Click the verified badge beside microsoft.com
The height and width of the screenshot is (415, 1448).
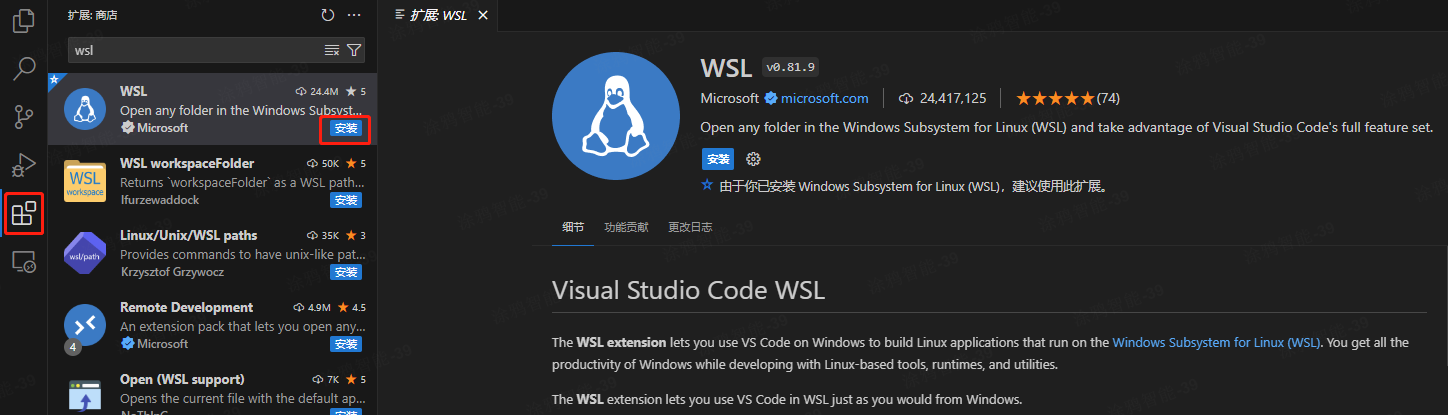(x=771, y=98)
